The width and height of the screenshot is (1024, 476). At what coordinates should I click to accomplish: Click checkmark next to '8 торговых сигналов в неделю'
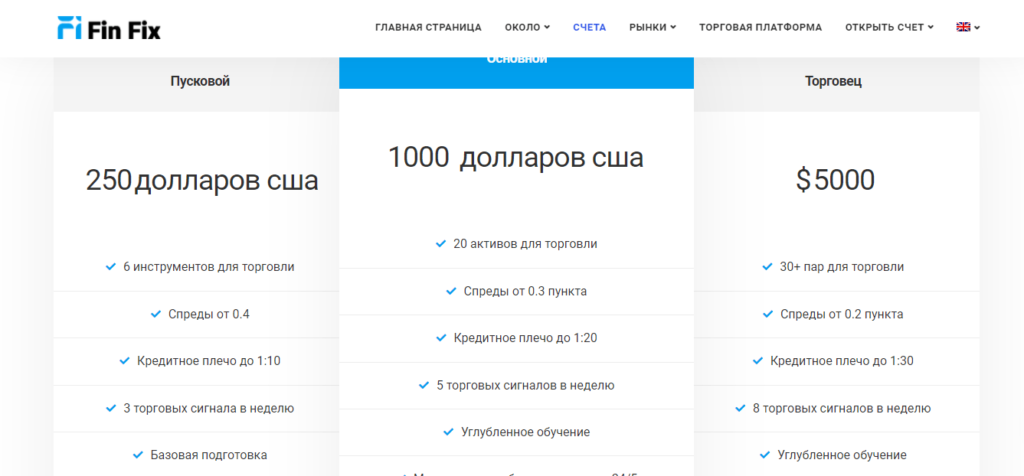pyautogui.click(x=741, y=408)
